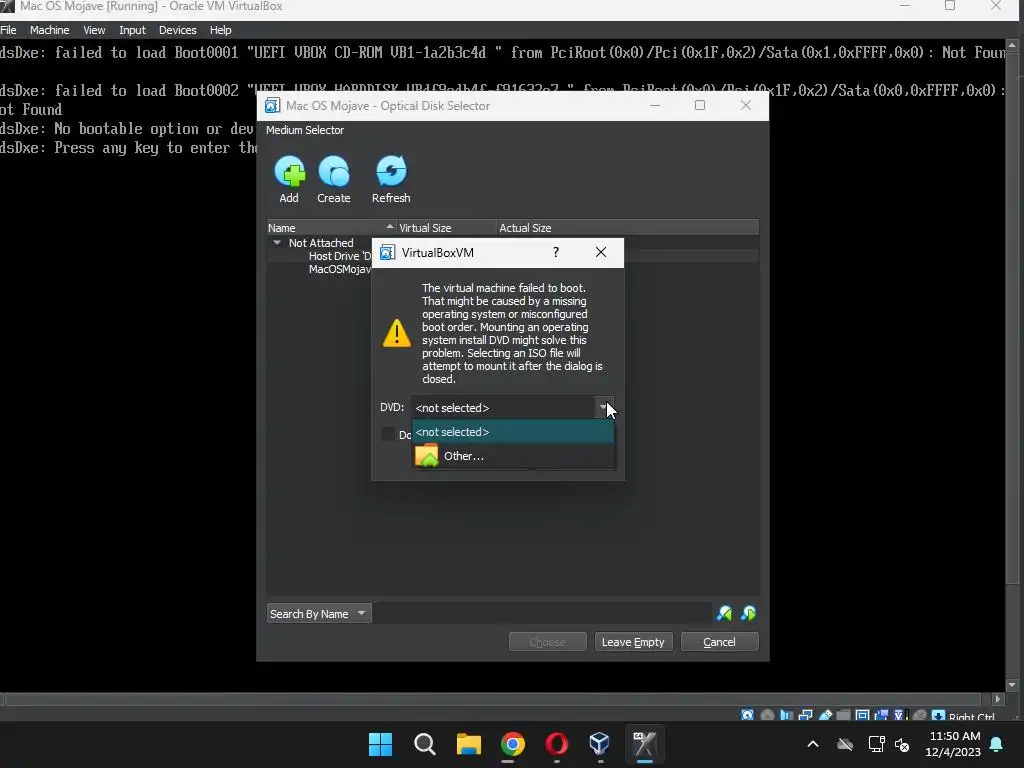
Task: Open the File menu
Action: coord(8,30)
